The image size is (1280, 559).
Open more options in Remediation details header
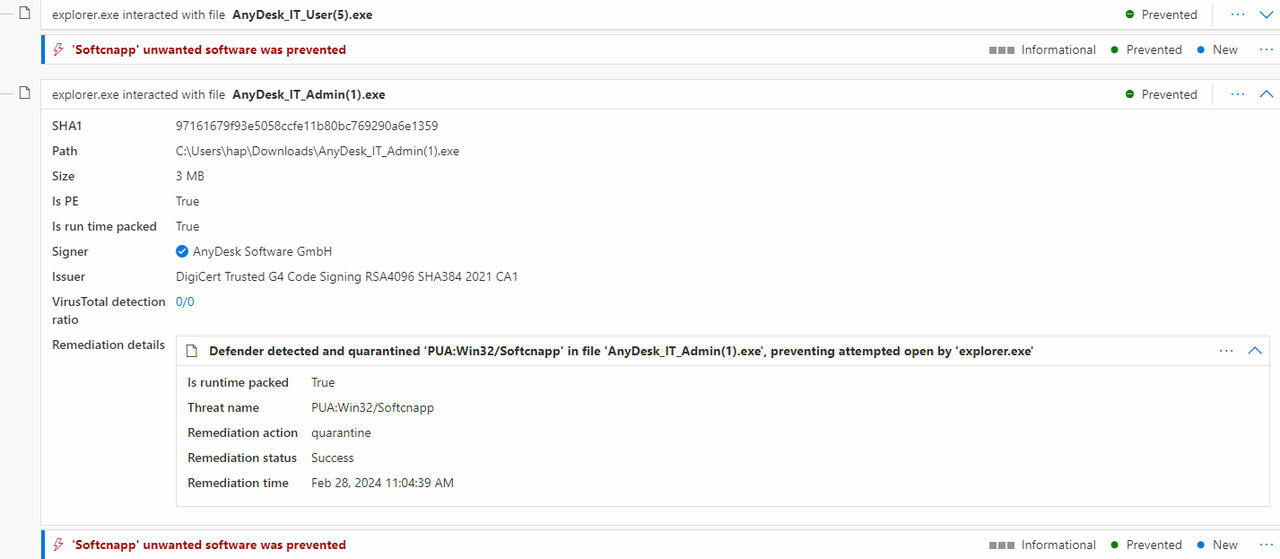pos(1226,351)
